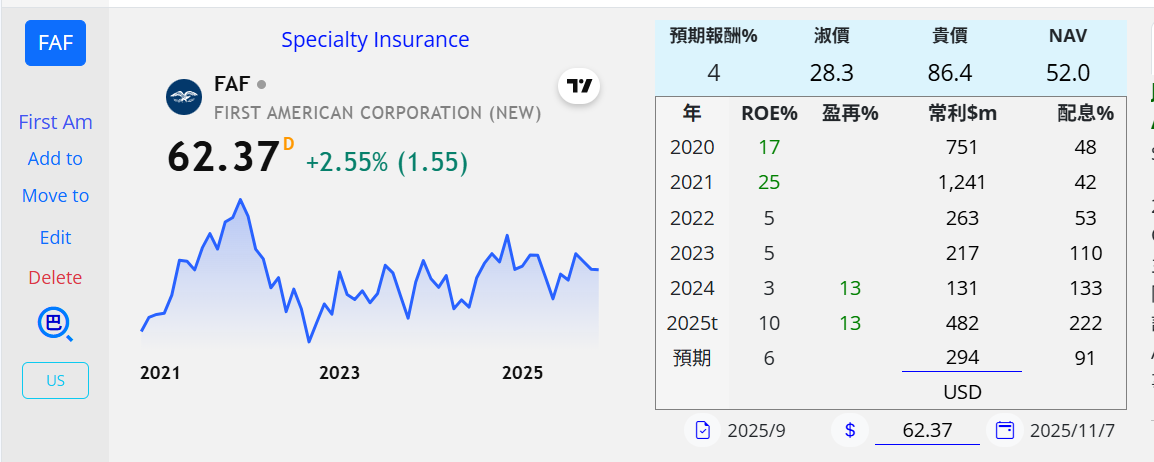This screenshot has height=462, width=1154.
Task: Click the orange D delayed-data indicator
Action: [x=288, y=144]
